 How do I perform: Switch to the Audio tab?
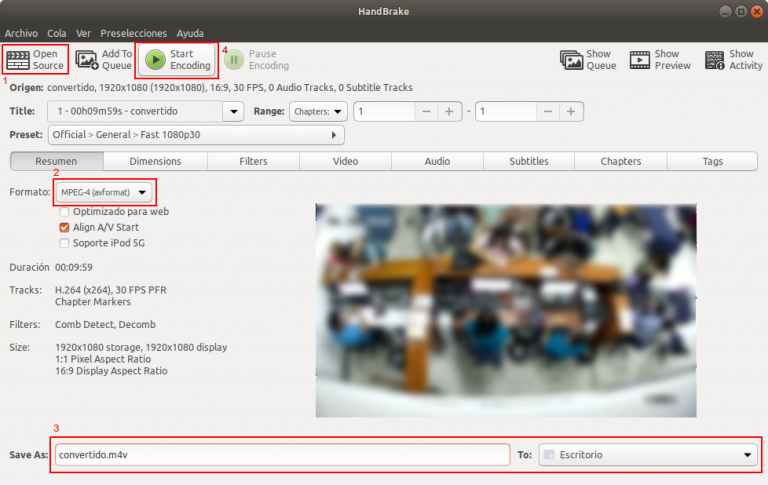(x=437, y=161)
